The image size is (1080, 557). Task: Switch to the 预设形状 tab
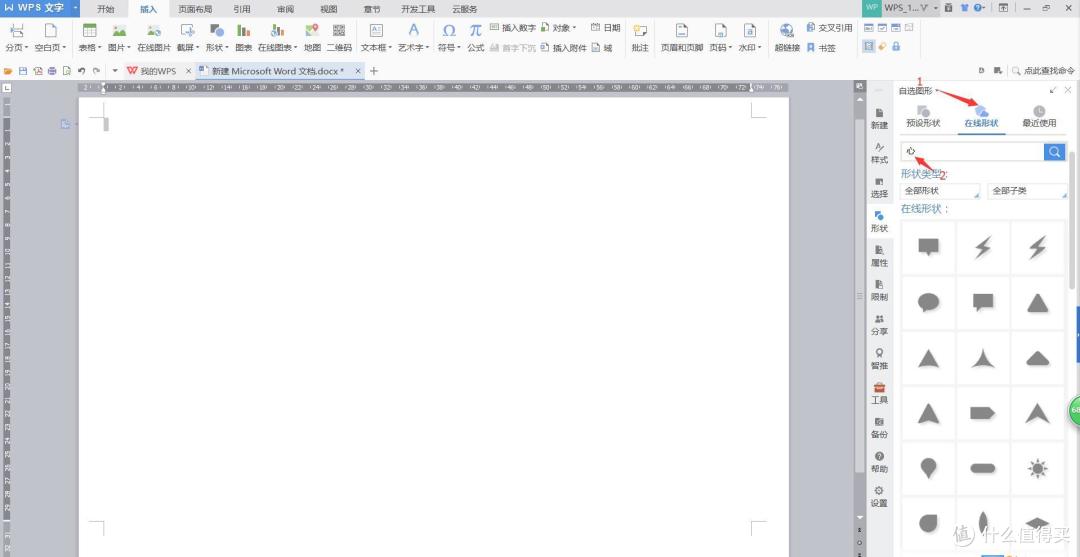pos(923,117)
